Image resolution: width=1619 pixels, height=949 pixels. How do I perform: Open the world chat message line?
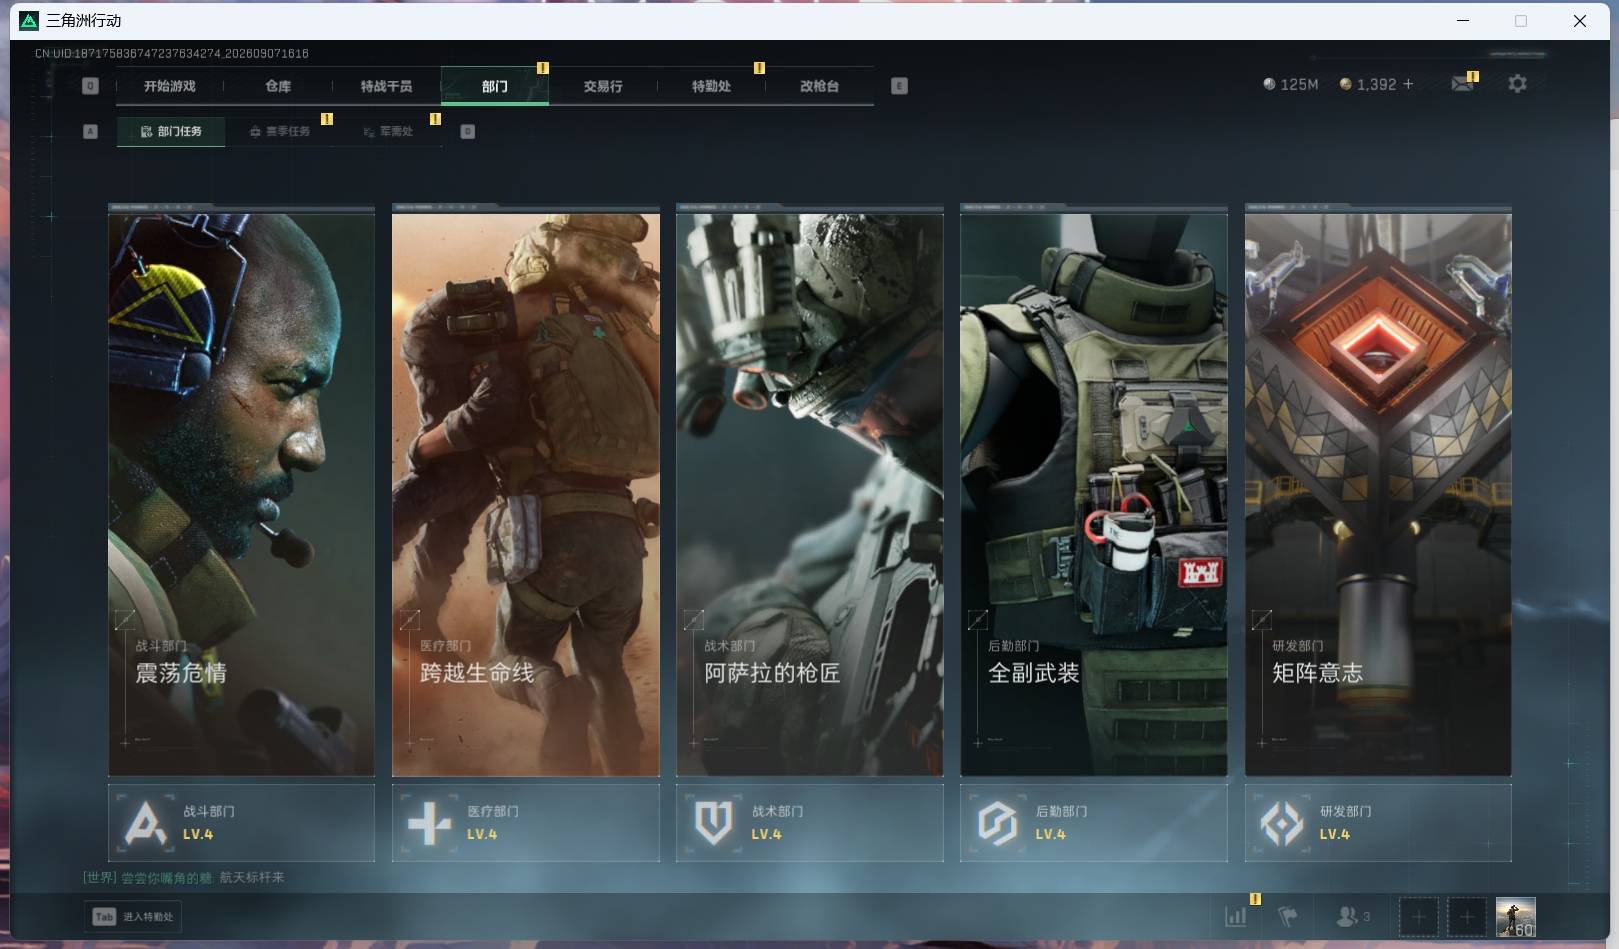(183, 877)
